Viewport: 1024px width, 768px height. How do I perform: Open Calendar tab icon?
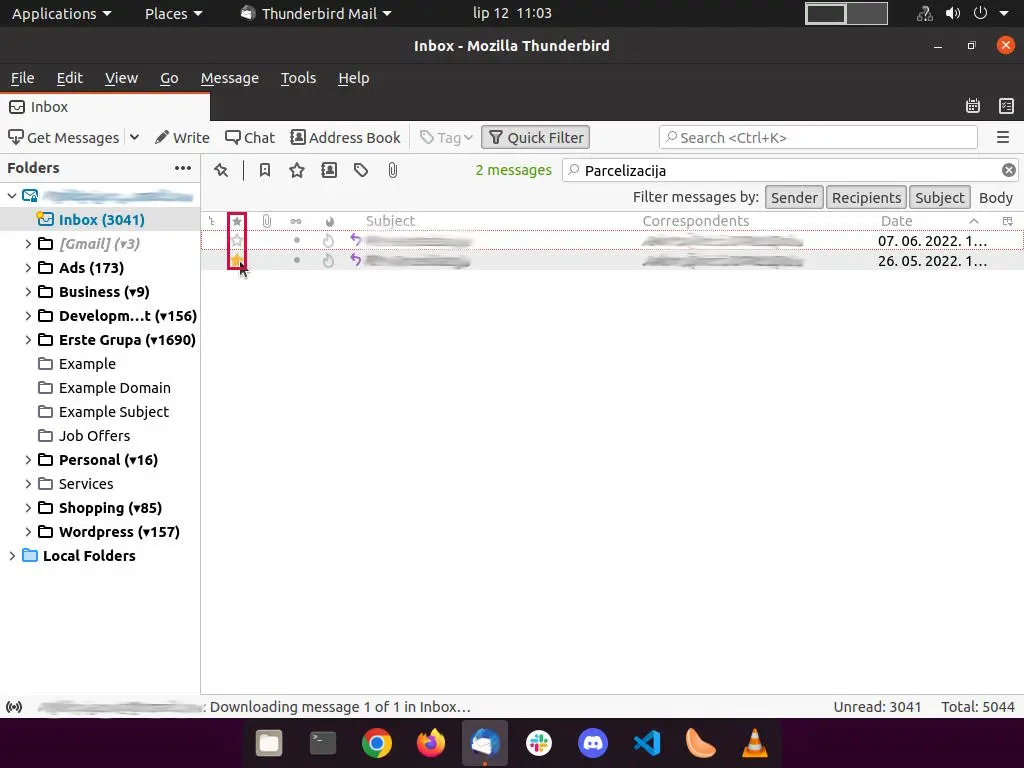tap(973, 106)
